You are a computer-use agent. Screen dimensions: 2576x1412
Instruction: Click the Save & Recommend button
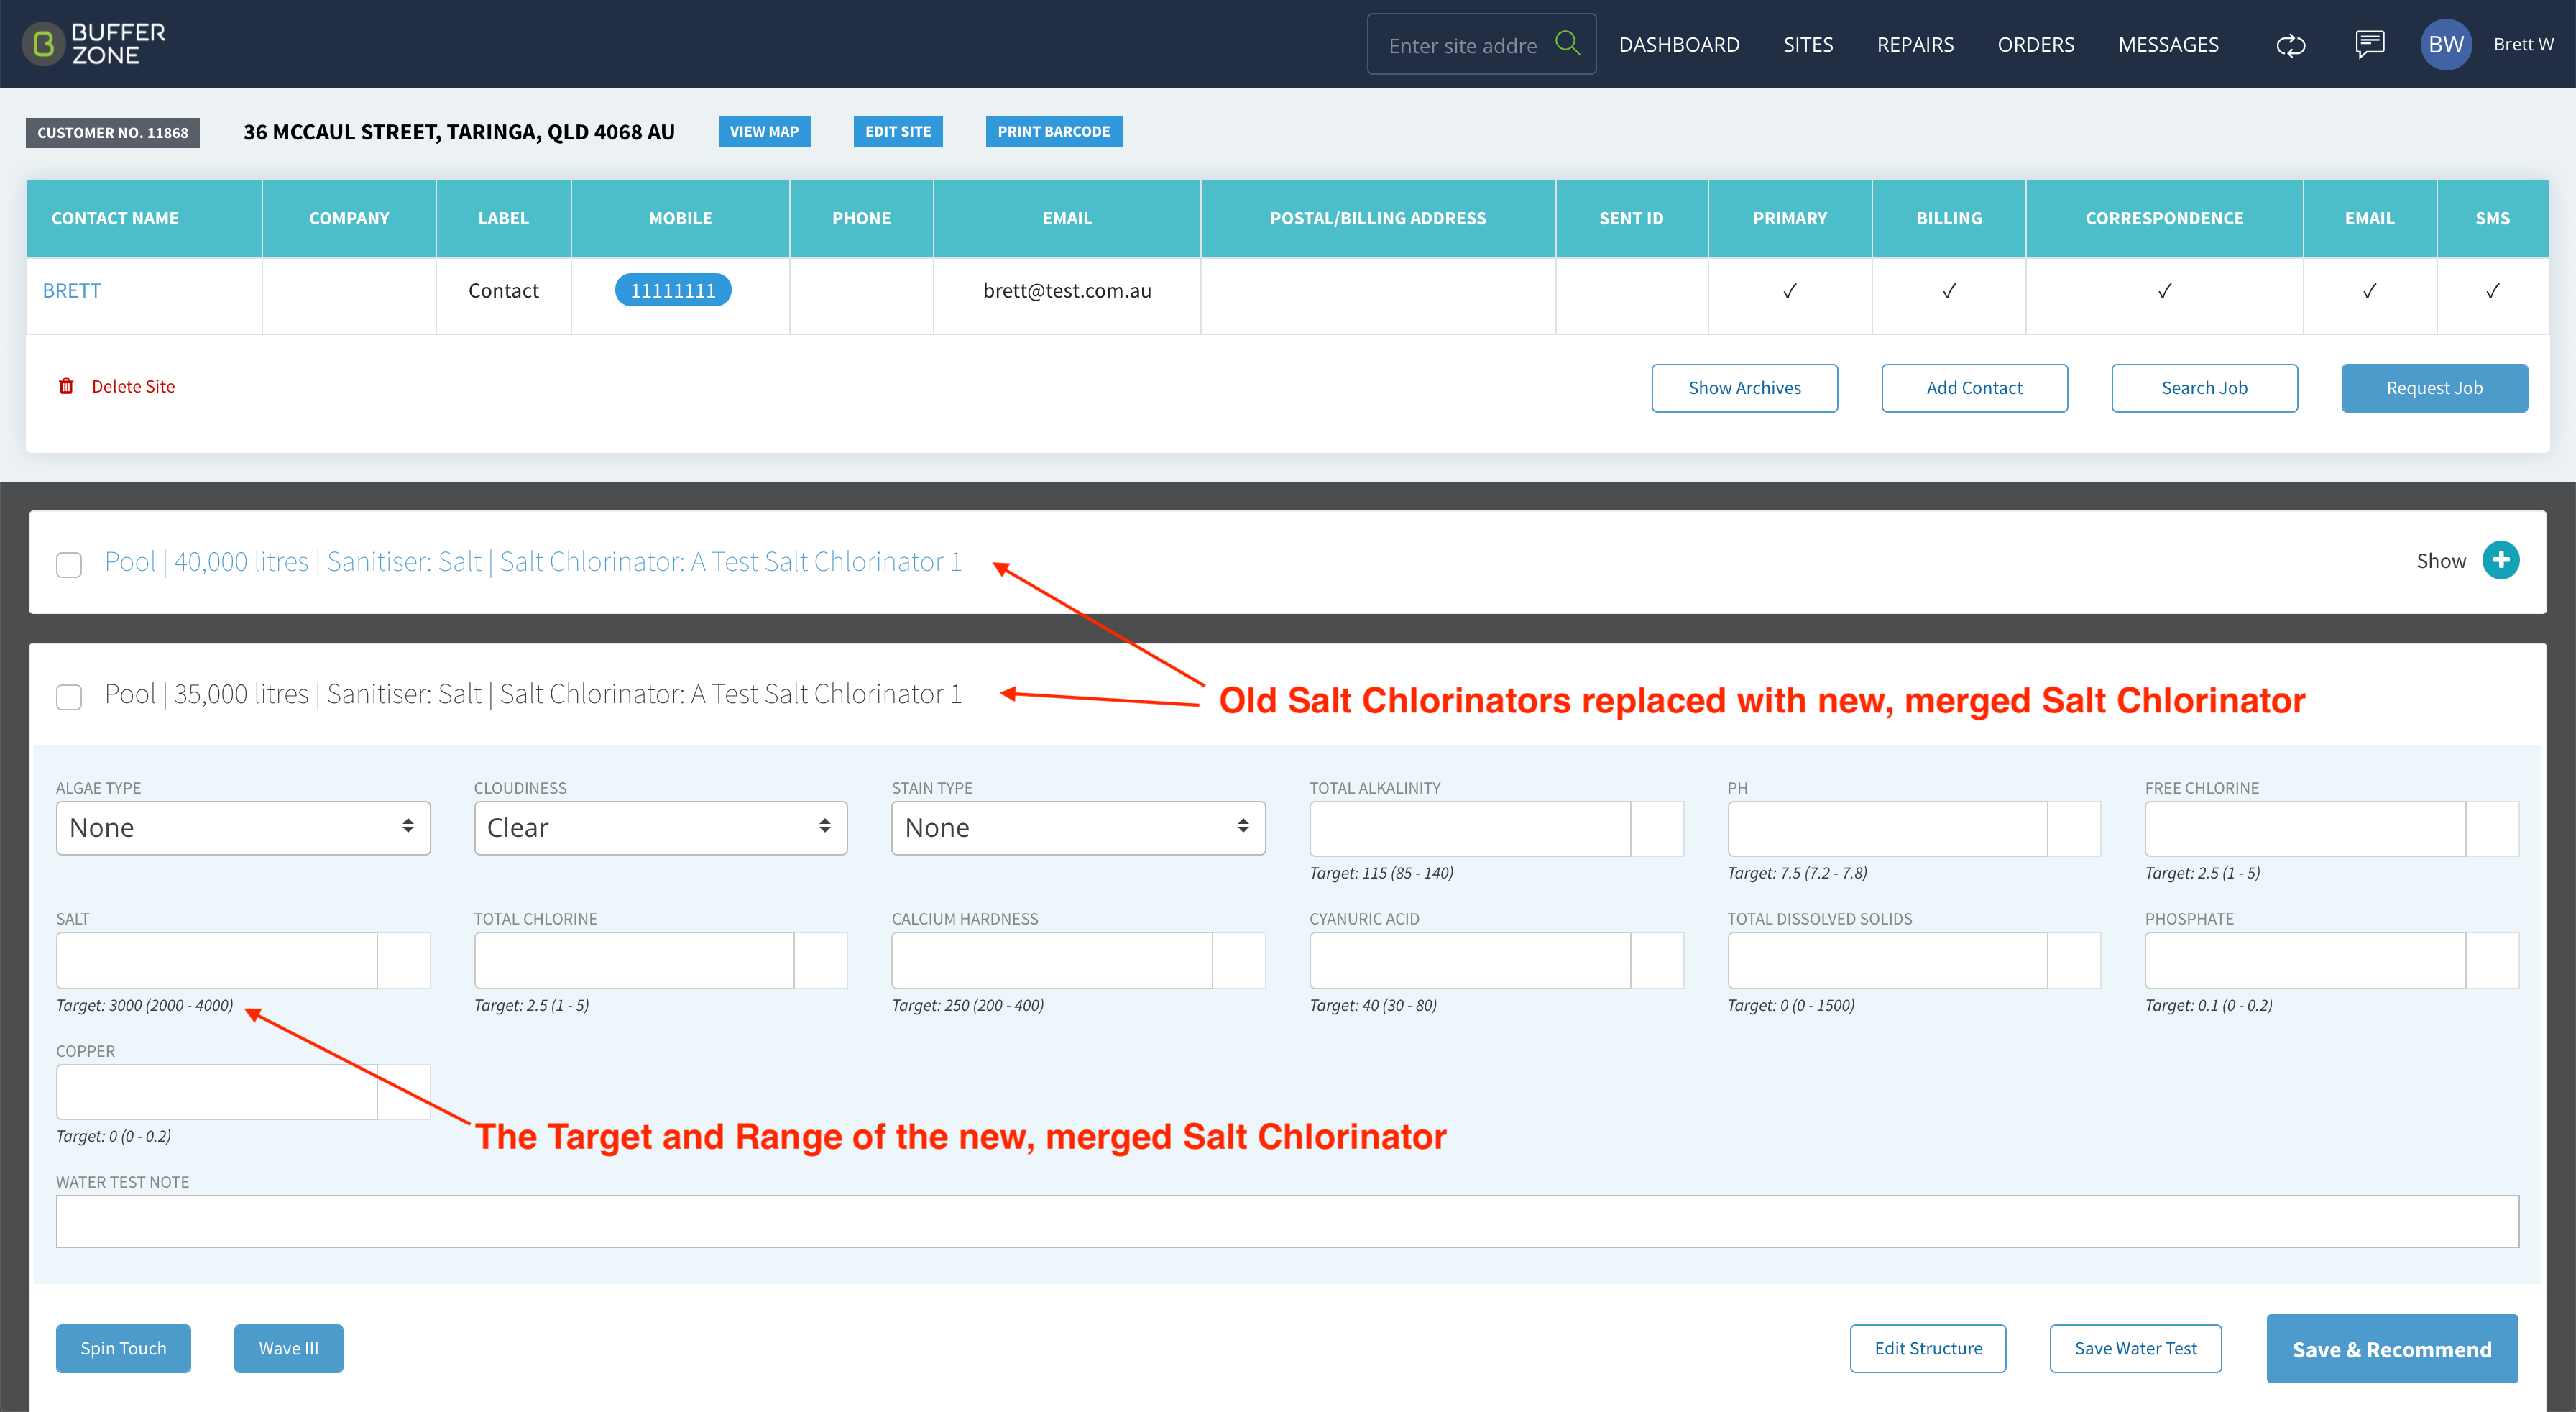pos(2392,1349)
